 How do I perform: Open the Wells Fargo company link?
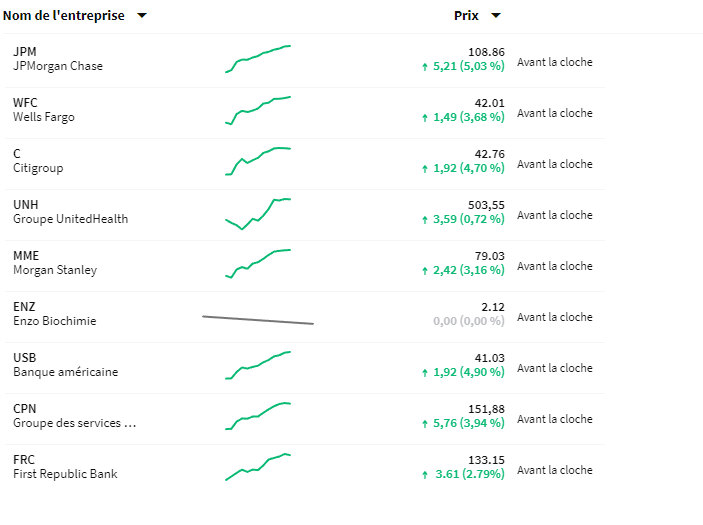click(44, 117)
